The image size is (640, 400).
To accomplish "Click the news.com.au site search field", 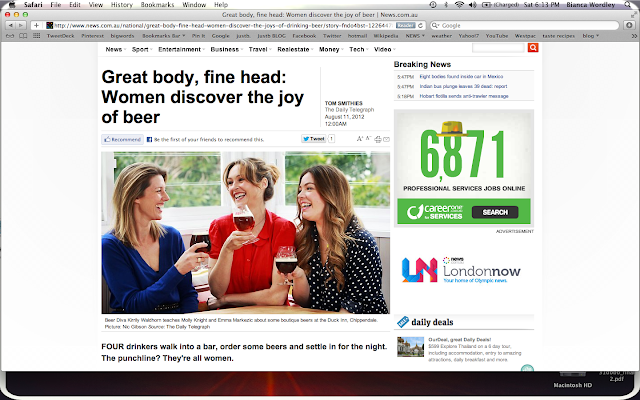I will pyautogui.click(x=498, y=48).
